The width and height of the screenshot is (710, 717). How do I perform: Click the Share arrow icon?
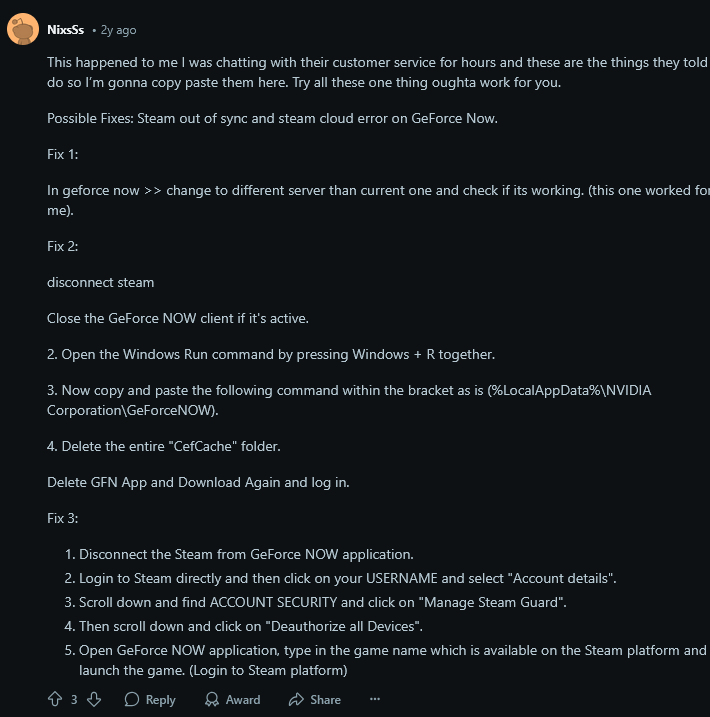296,700
